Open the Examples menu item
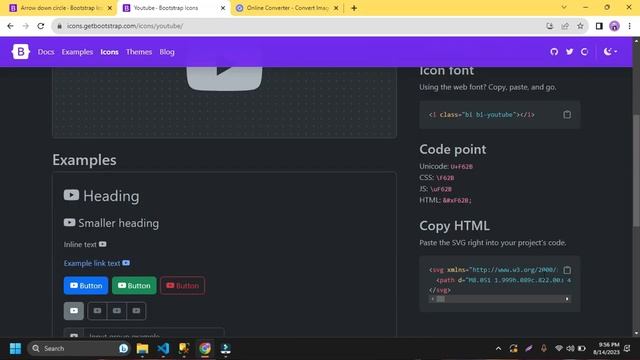This screenshot has height=360, width=640. pos(77,52)
